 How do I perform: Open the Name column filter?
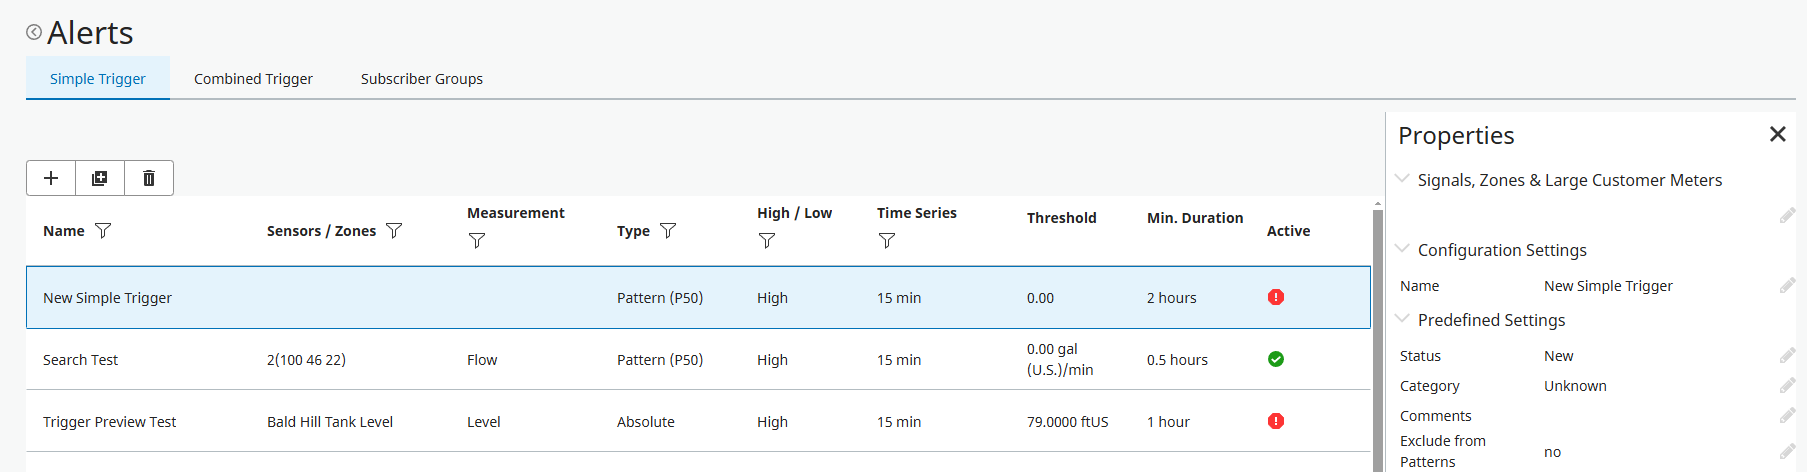tap(103, 231)
